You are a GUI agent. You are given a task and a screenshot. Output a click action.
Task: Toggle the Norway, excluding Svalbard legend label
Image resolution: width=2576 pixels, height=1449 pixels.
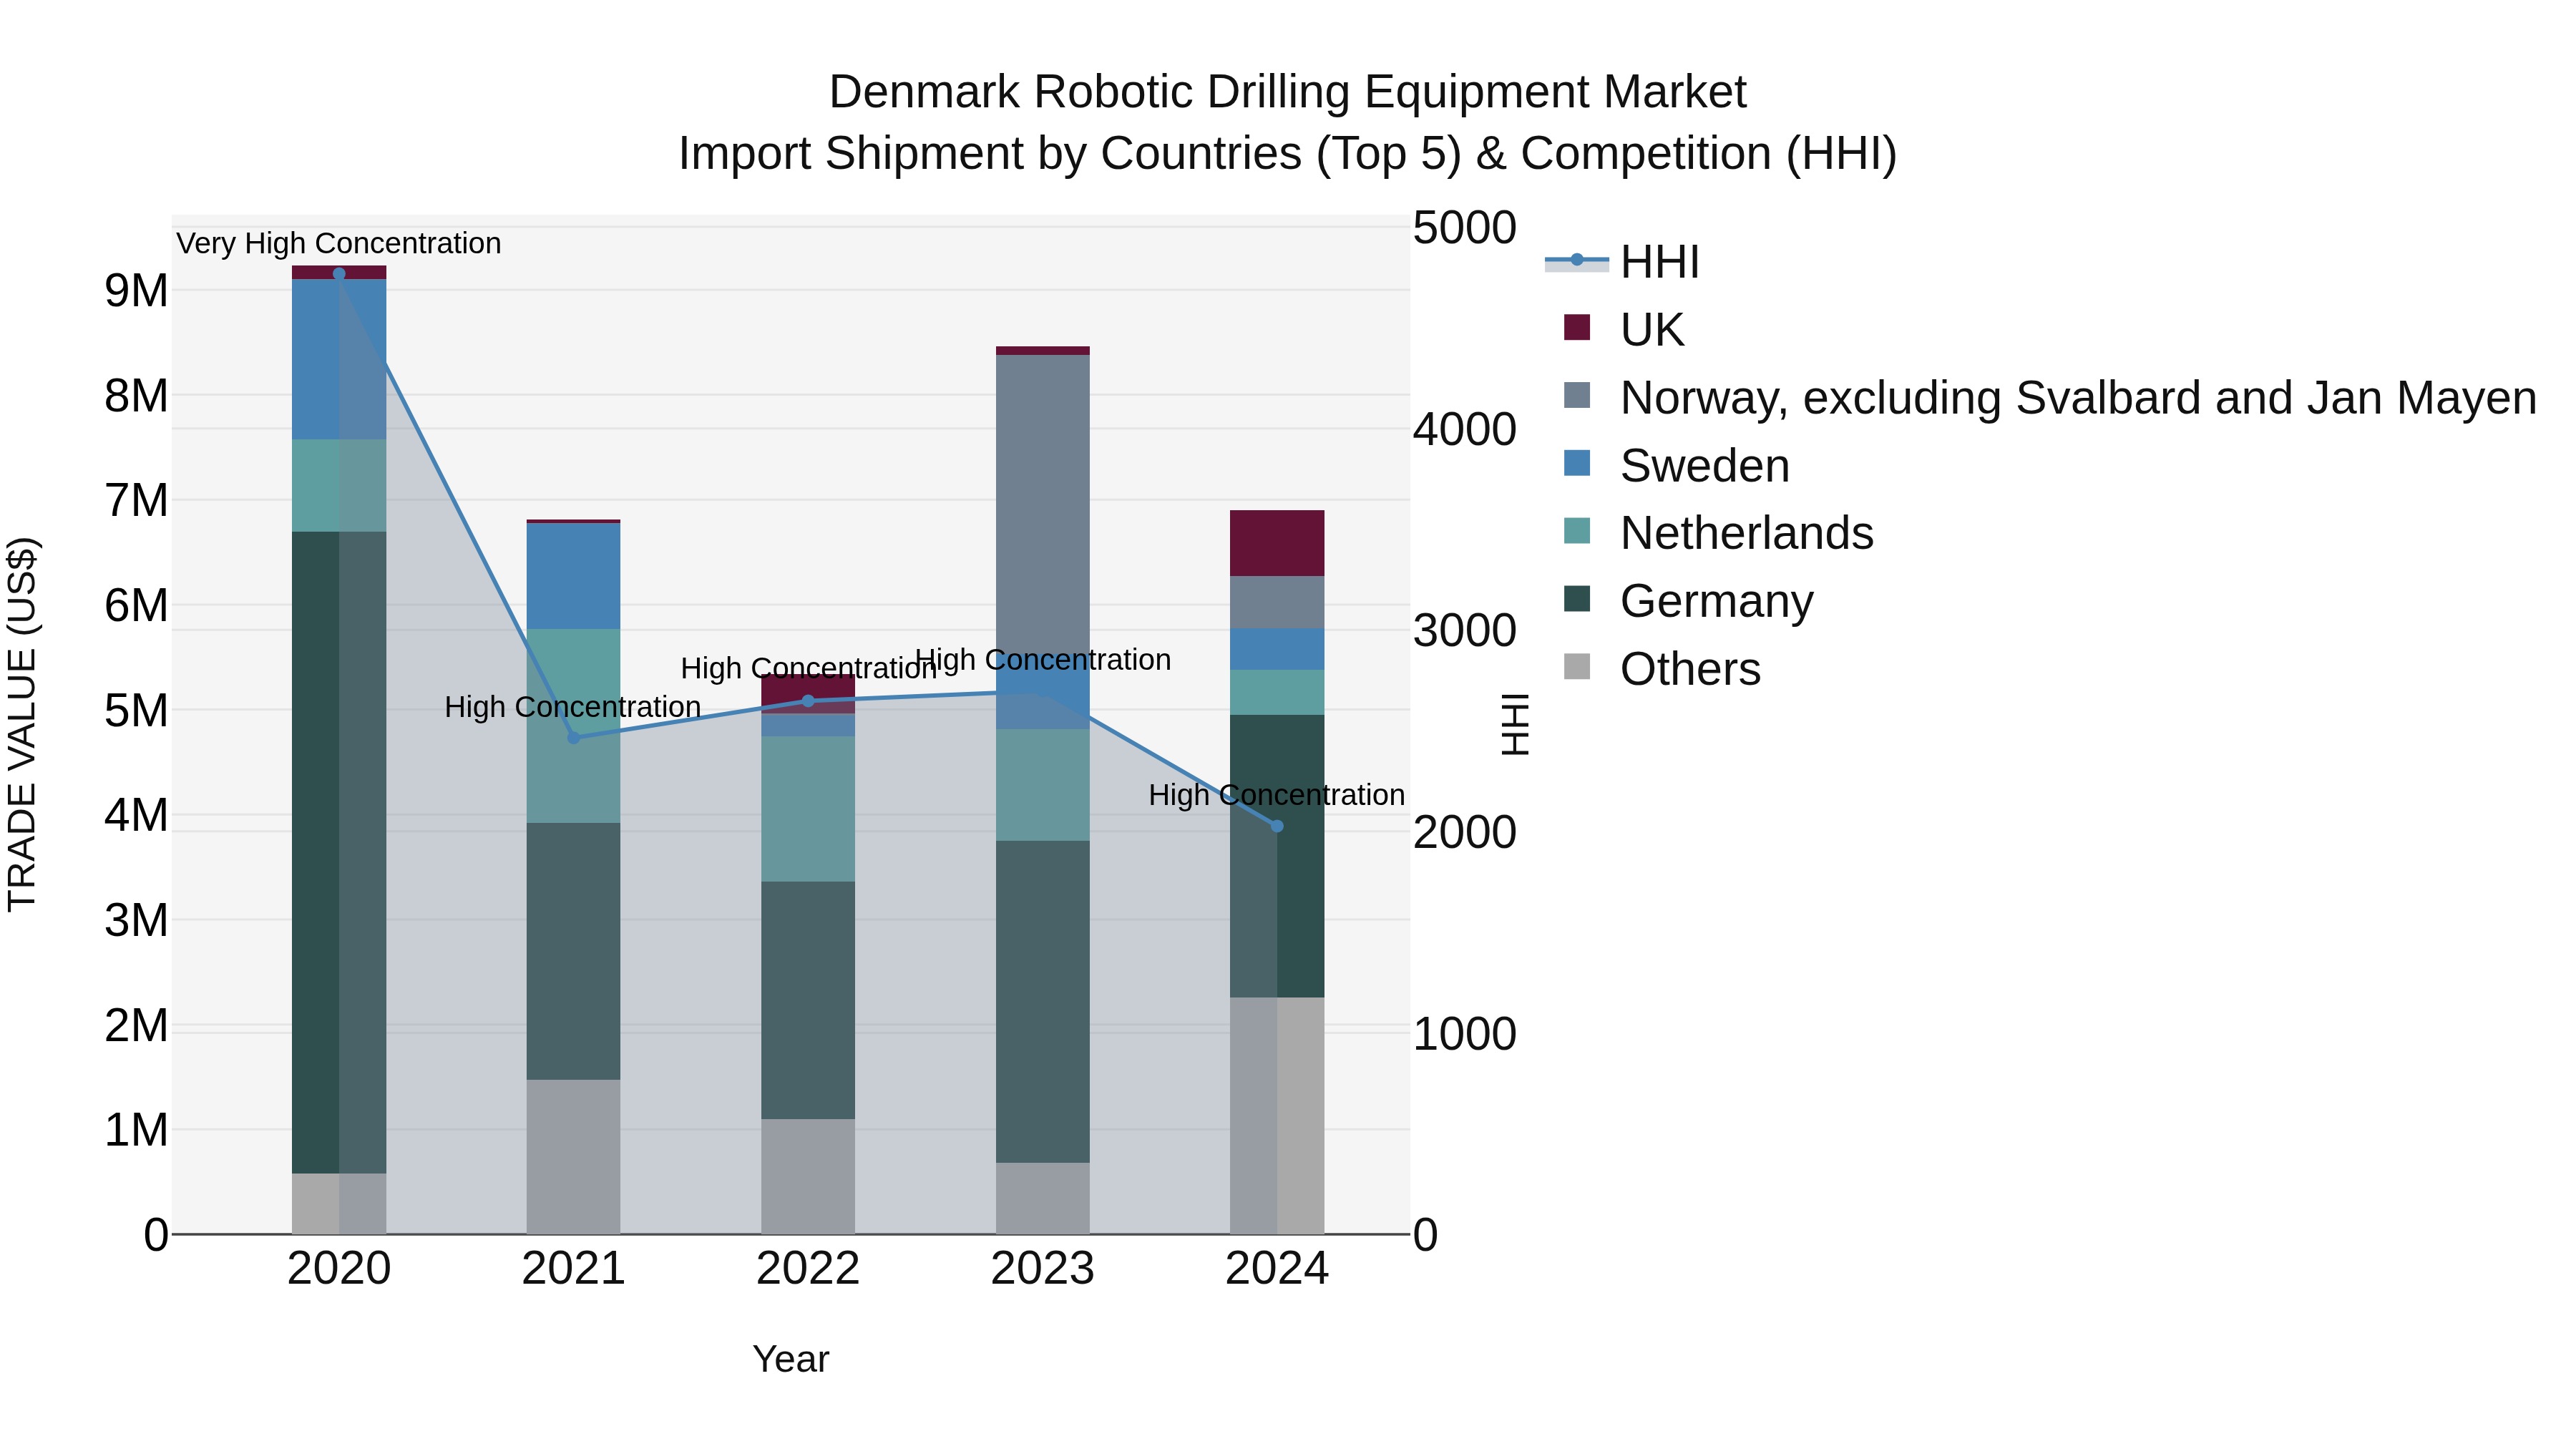coord(2078,398)
